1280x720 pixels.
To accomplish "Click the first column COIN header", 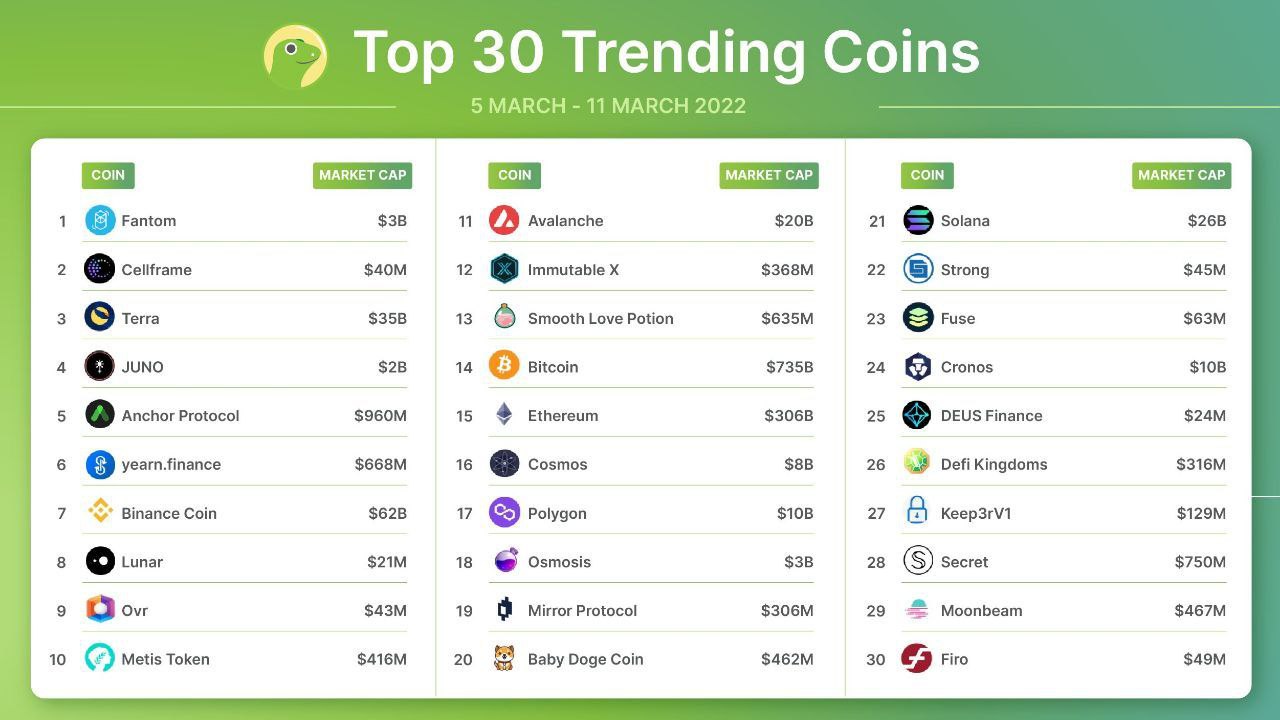I will (108, 175).
